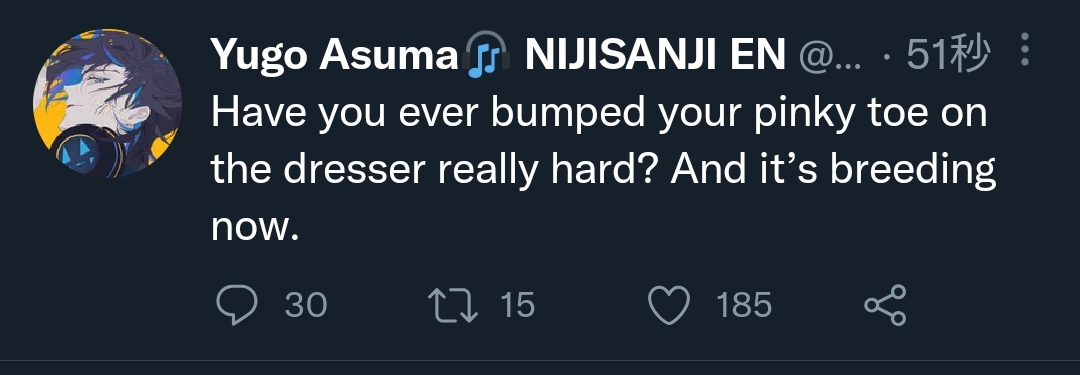Click the NIJISANJI EN name text

(655, 54)
